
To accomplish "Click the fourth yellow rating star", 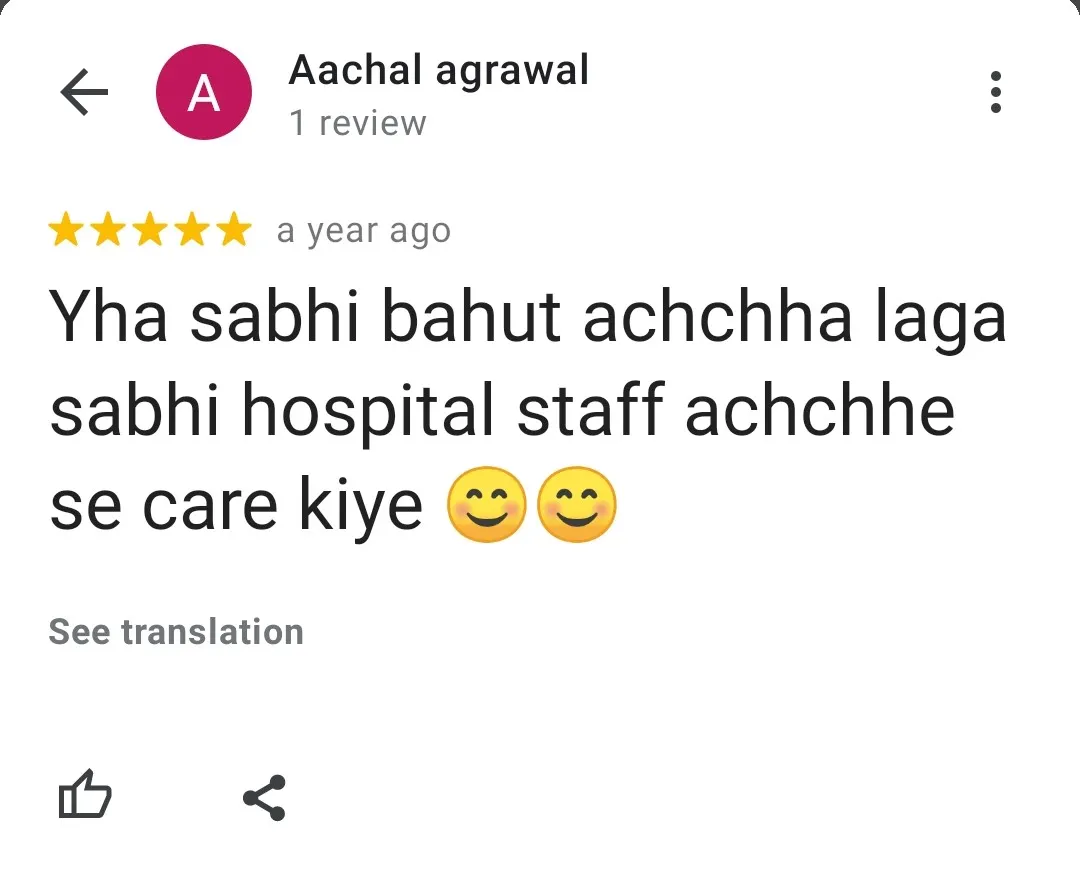I will (x=192, y=229).
